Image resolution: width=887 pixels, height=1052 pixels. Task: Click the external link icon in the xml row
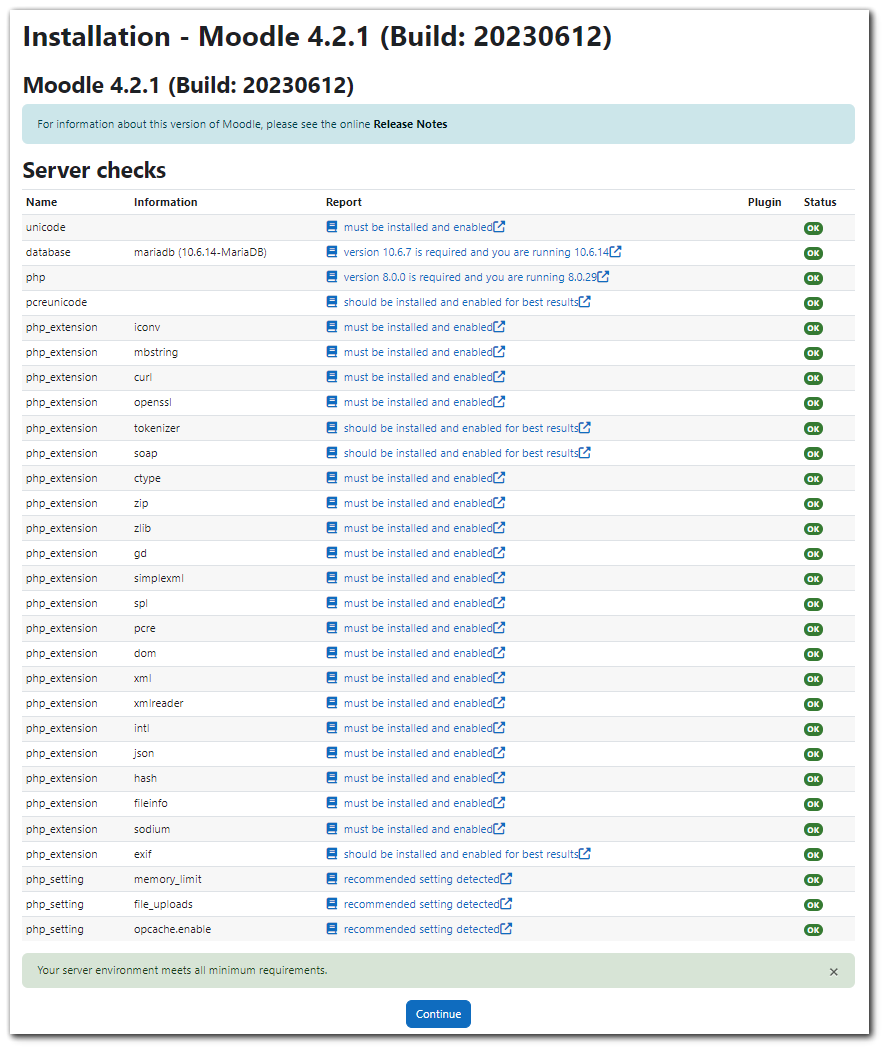click(x=499, y=678)
